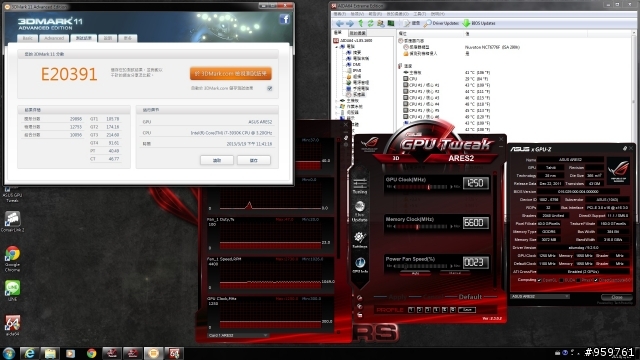Viewport: 640px width, 360px height.
Task: Open the media player taskbar icon
Action: [71, 353]
